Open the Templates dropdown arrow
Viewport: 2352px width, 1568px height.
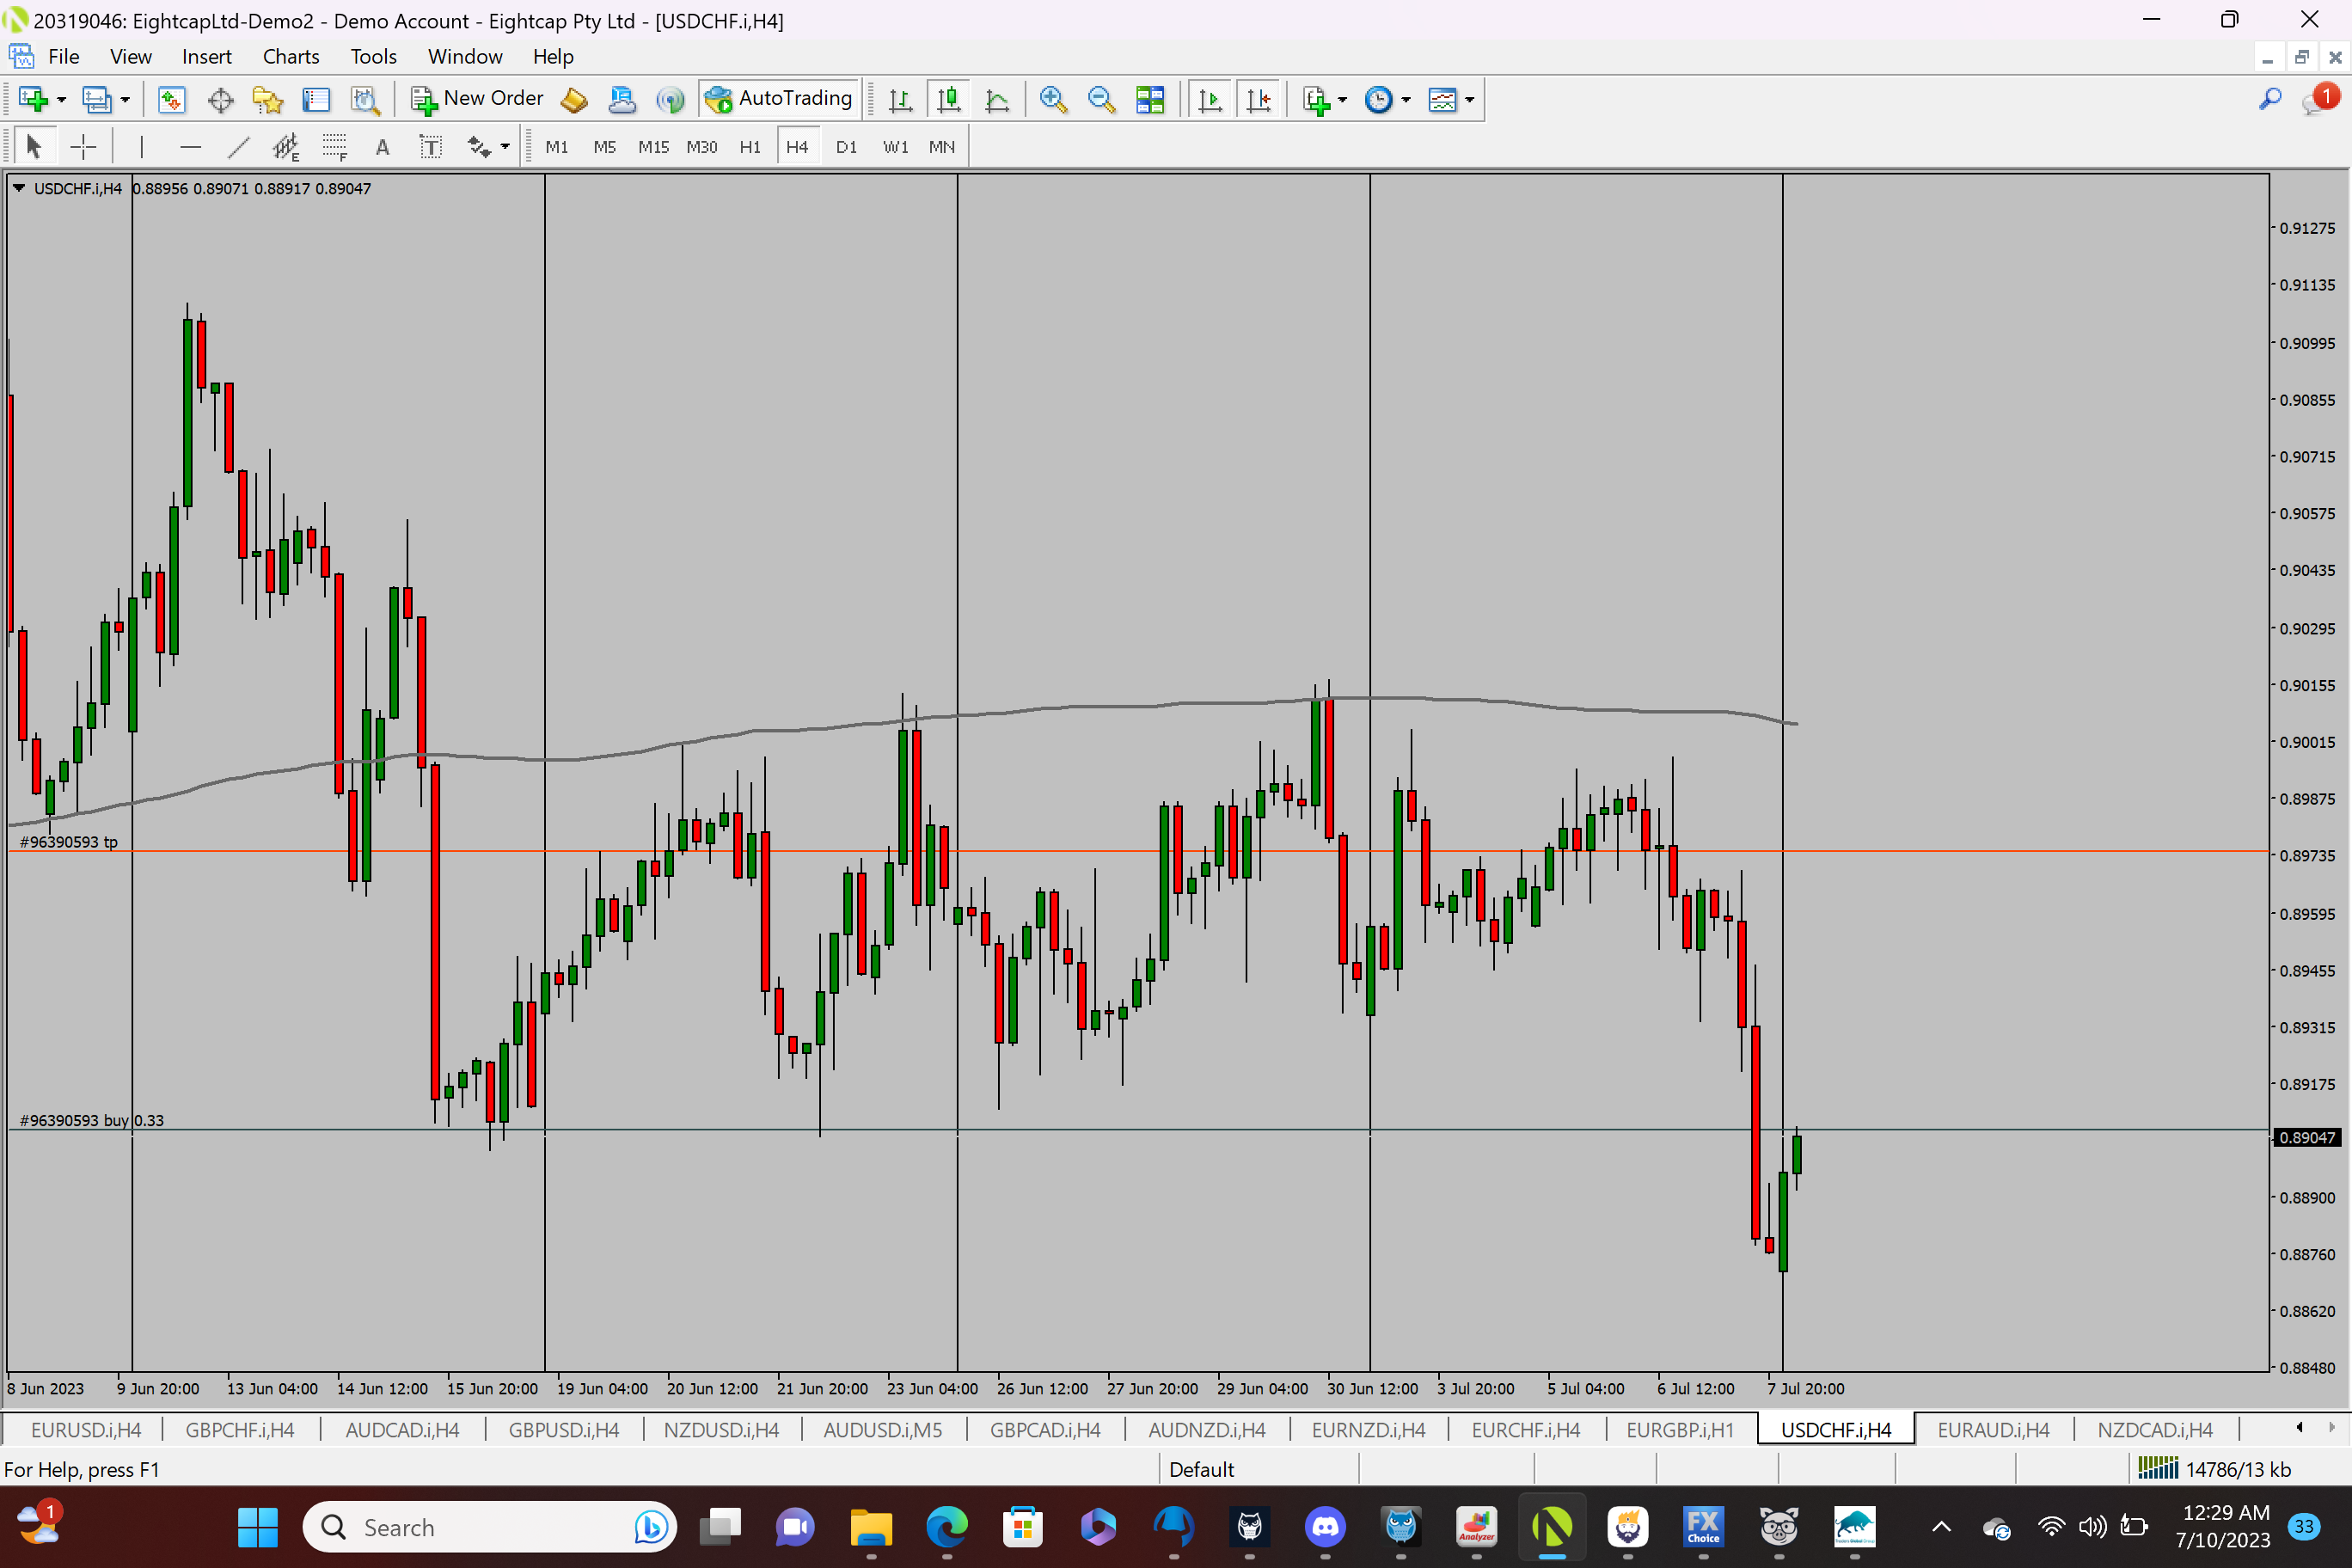[x=1470, y=99]
